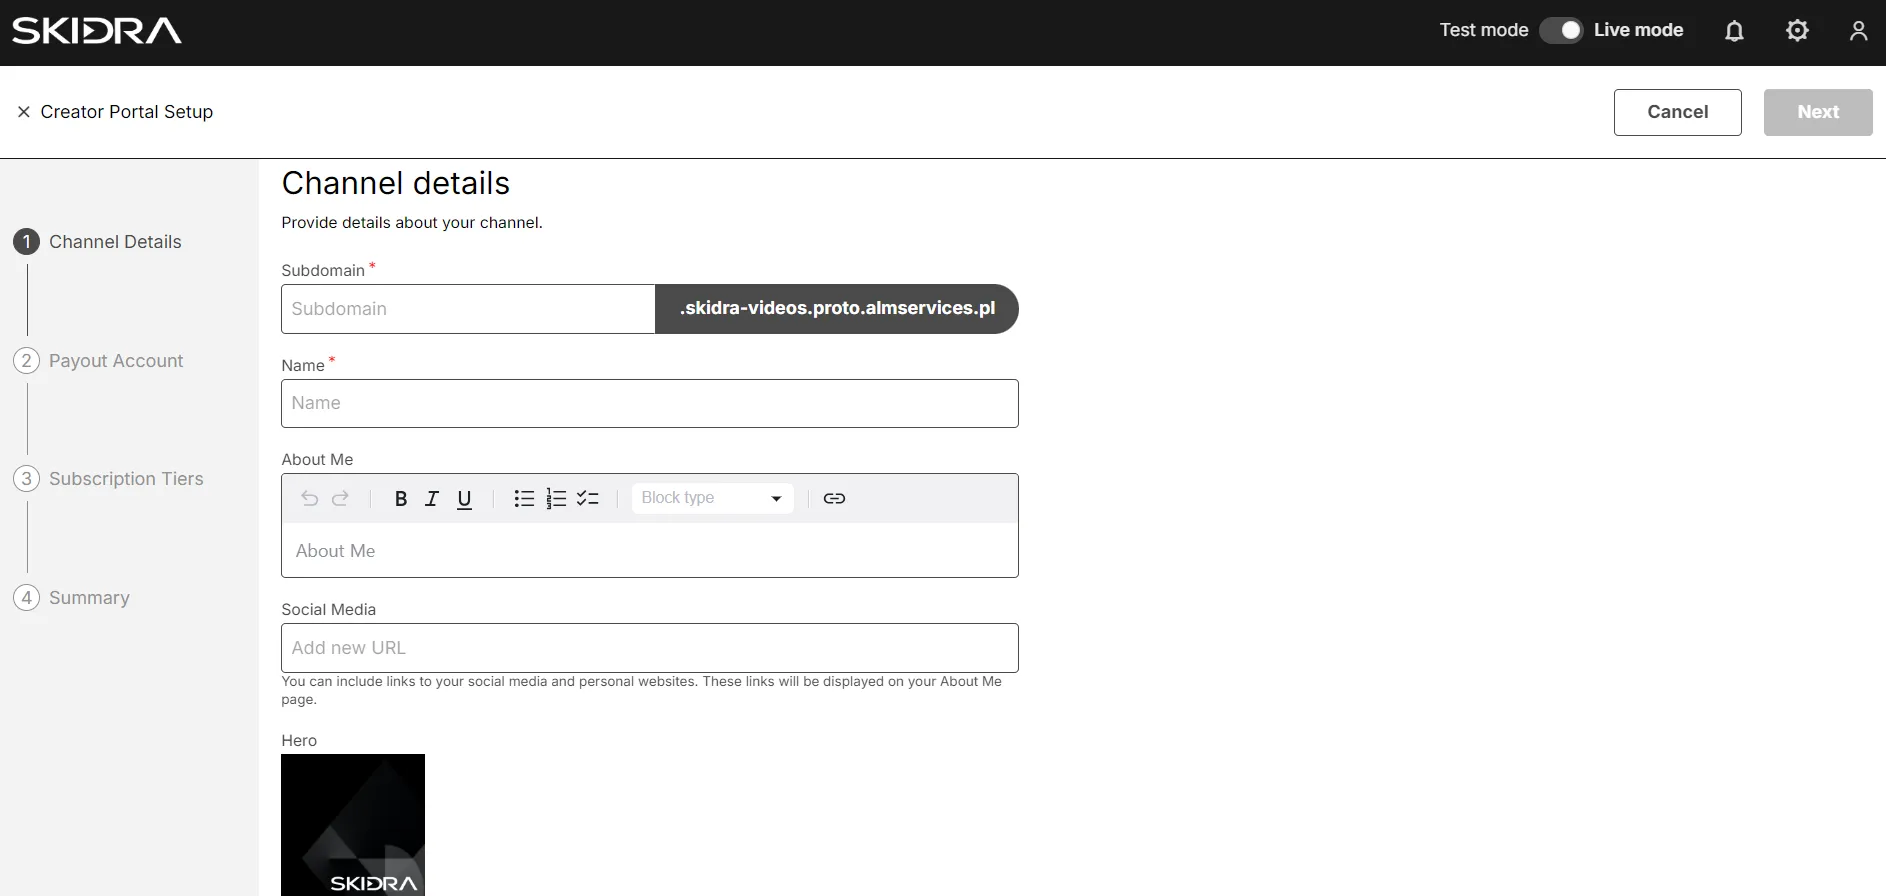1886x896 pixels.
Task: Click the 'Live mode' label
Action: pyautogui.click(x=1638, y=30)
